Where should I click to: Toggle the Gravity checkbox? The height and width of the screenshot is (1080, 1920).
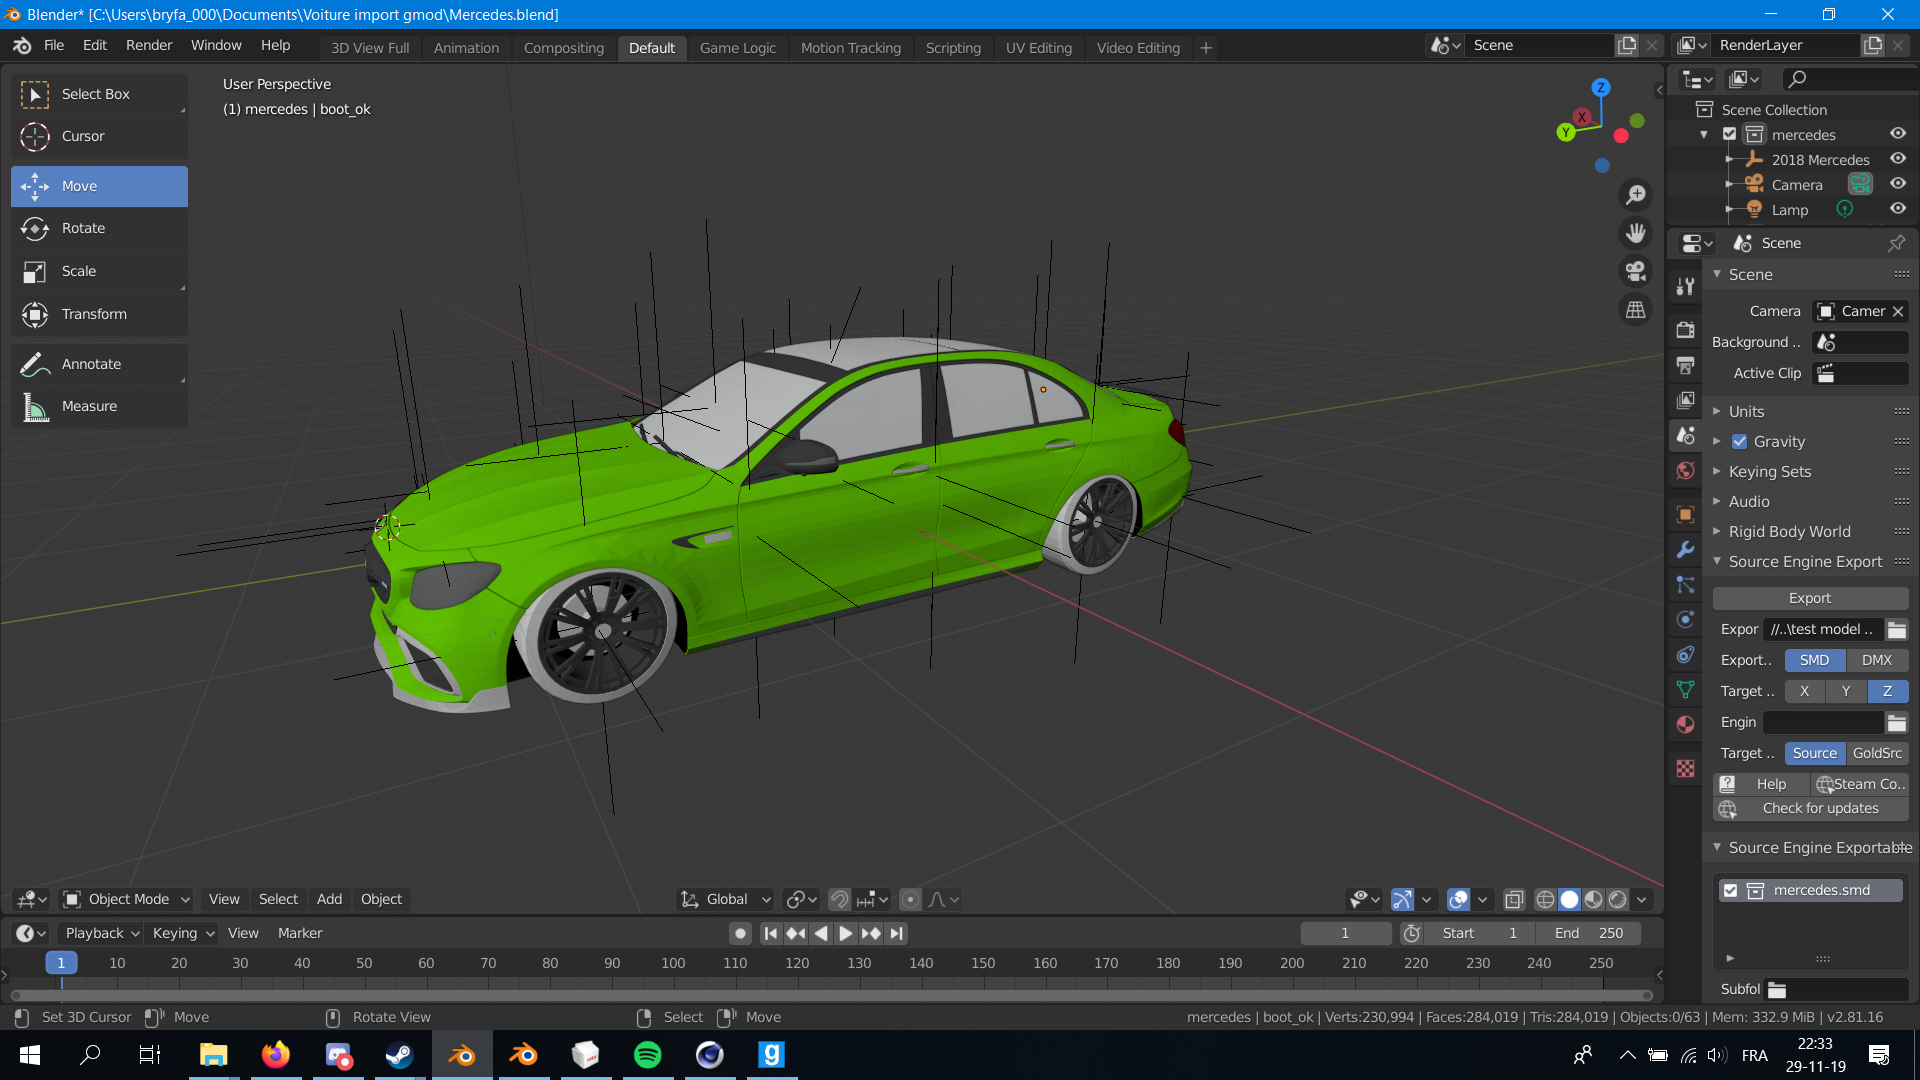click(1739, 441)
